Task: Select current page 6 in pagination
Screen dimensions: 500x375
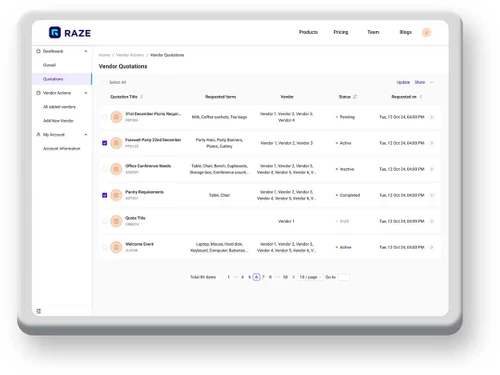Action: coord(256,277)
